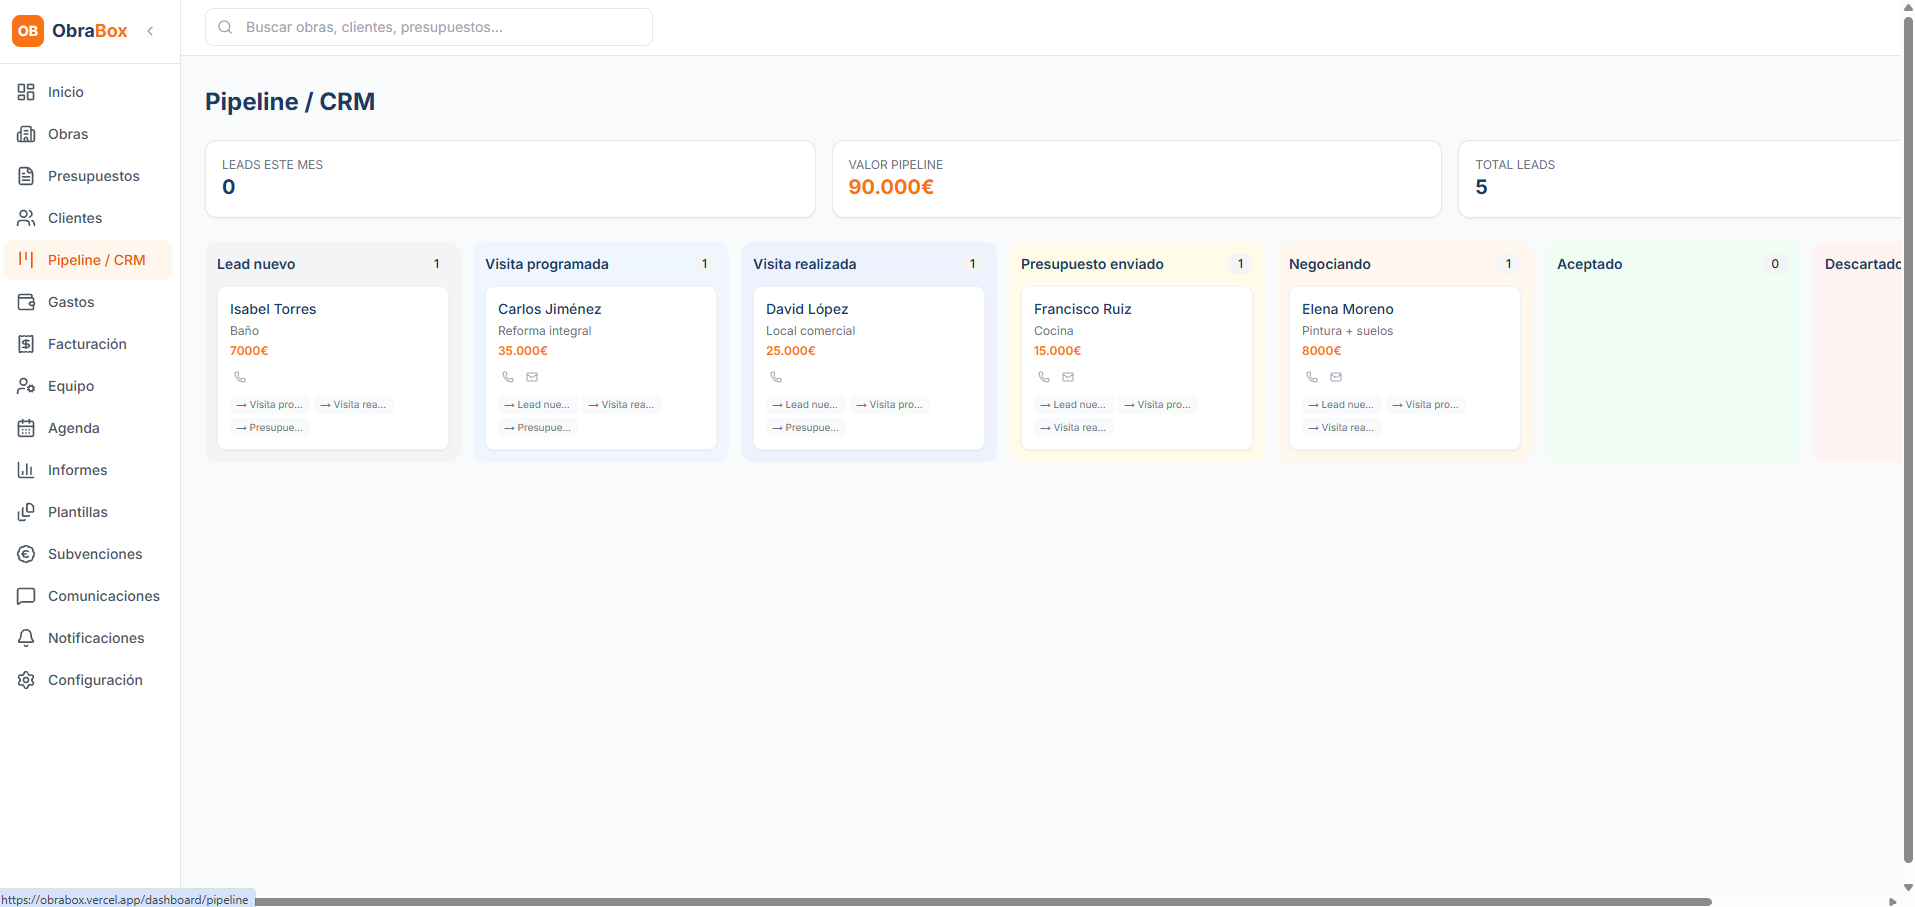The height and width of the screenshot is (907, 1915).
Task: Go to Comunicaciones in the sidebar
Action: [x=88, y=596]
